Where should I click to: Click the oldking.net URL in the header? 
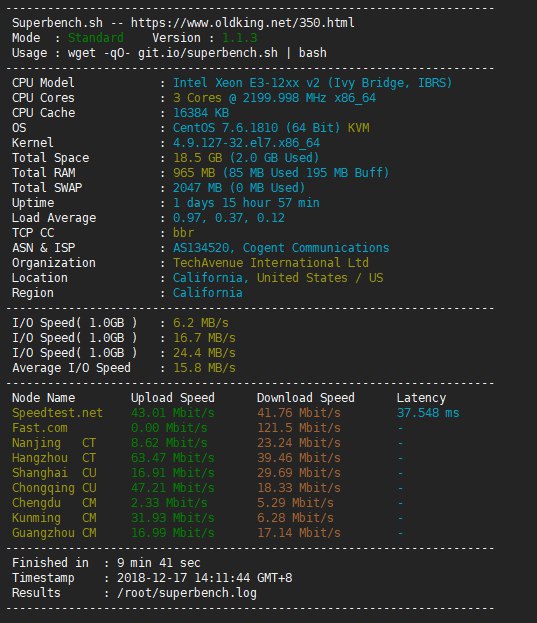[x=243, y=23]
